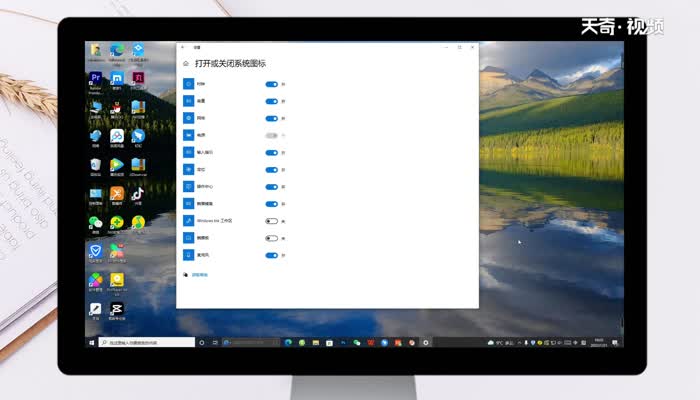
Task: Open the TikTok desktop shortcut
Action: pos(138,194)
